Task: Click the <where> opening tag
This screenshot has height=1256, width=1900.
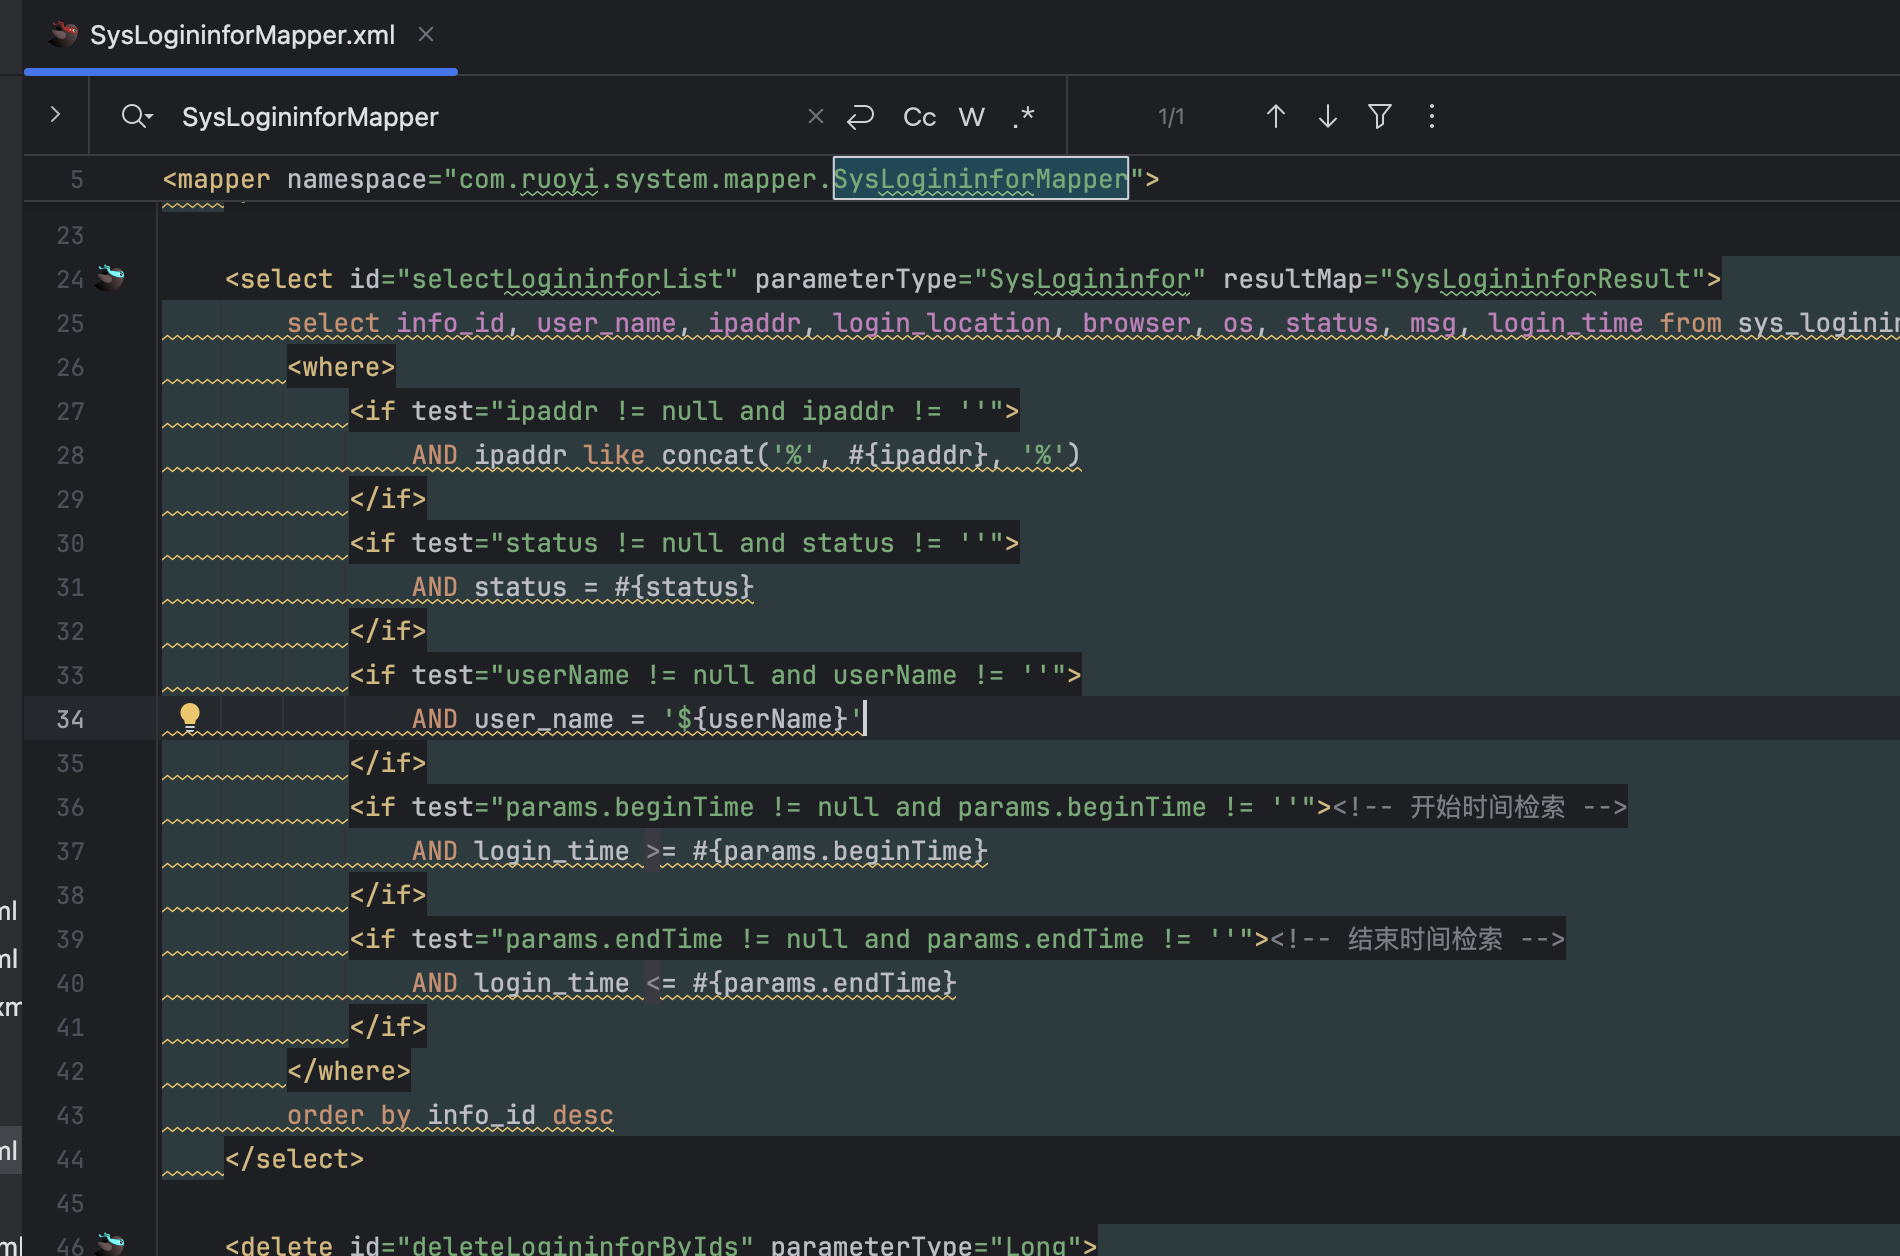Action: click(x=341, y=367)
